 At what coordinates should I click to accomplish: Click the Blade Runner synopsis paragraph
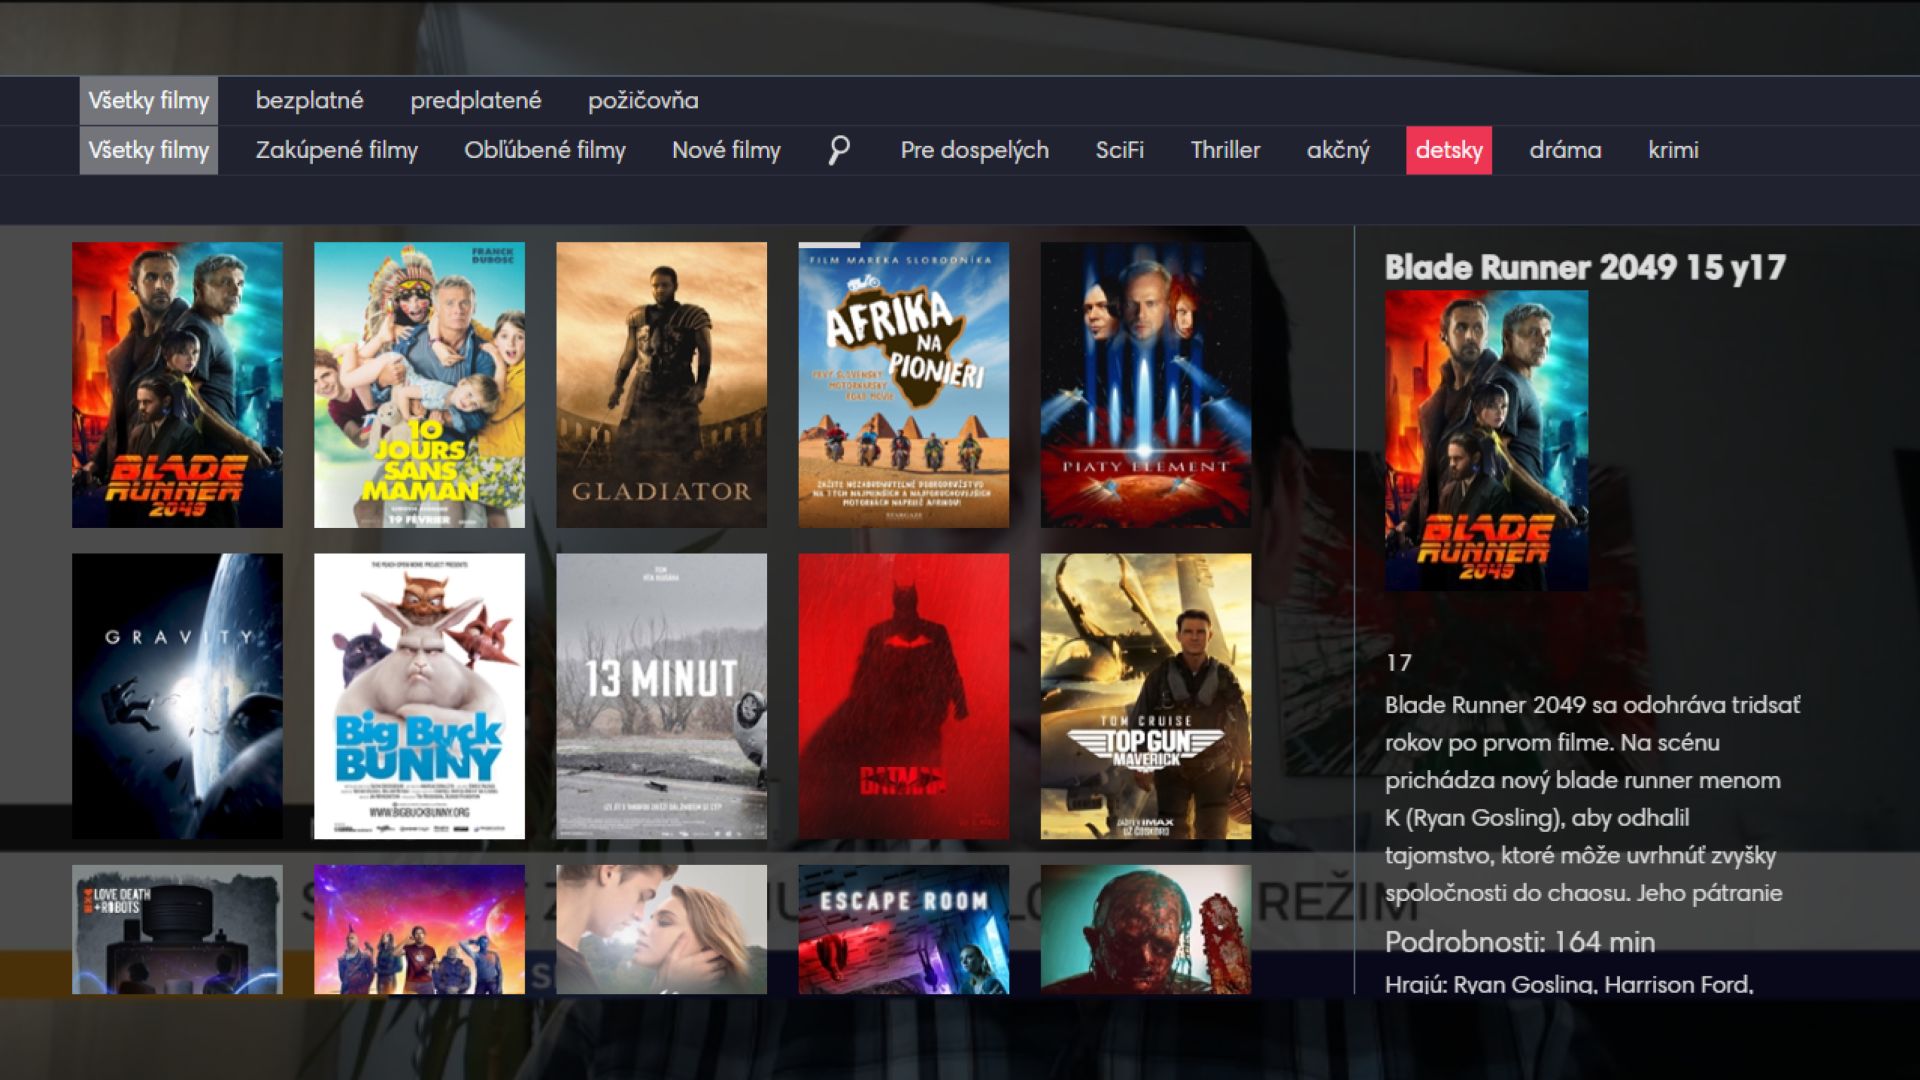click(1593, 799)
